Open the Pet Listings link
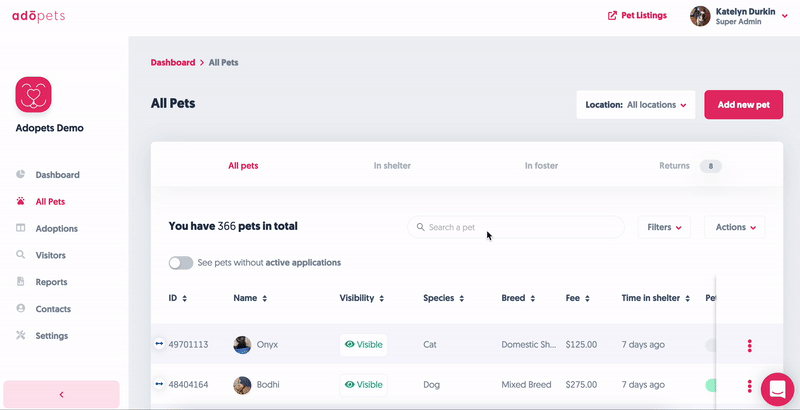The width and height of the screenshot is (800, 410). (637, 16)
